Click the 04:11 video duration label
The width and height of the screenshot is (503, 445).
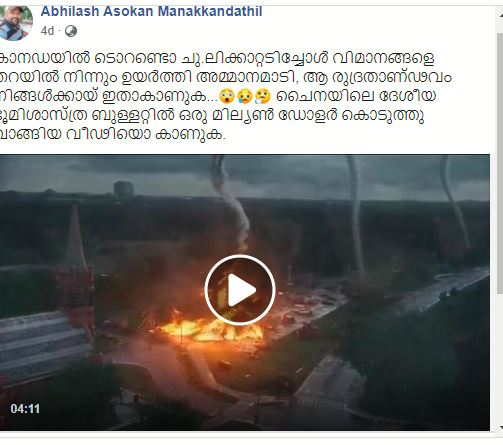(x=25, y=409)
